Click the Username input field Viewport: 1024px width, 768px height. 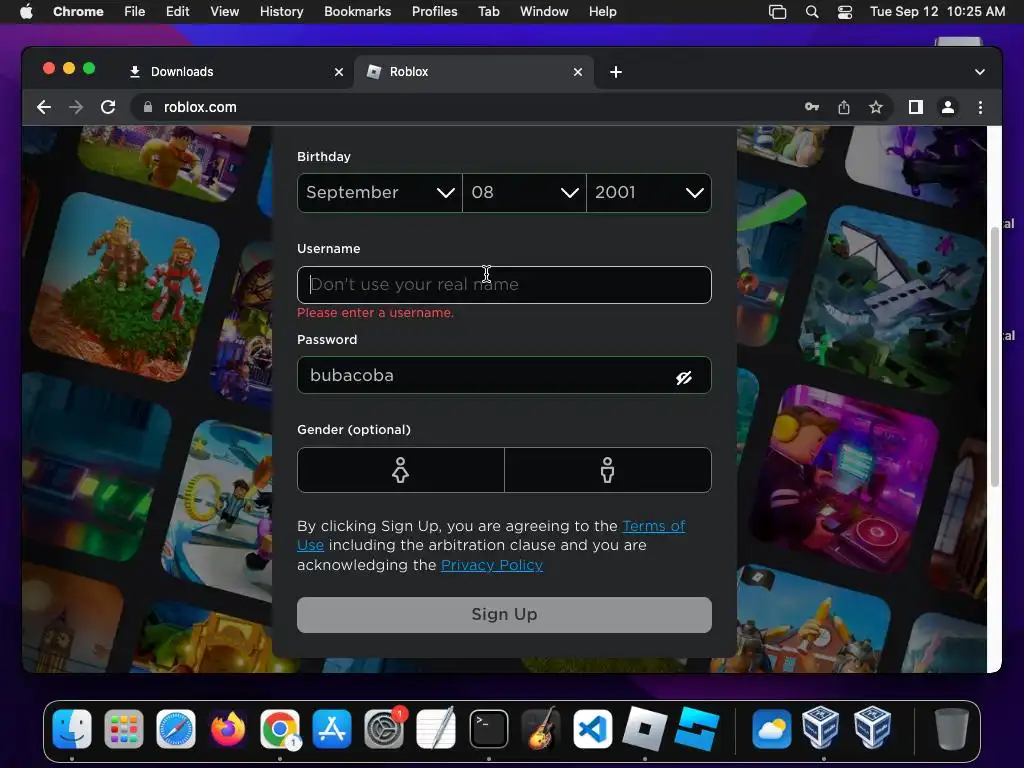[x=504, y=285]
